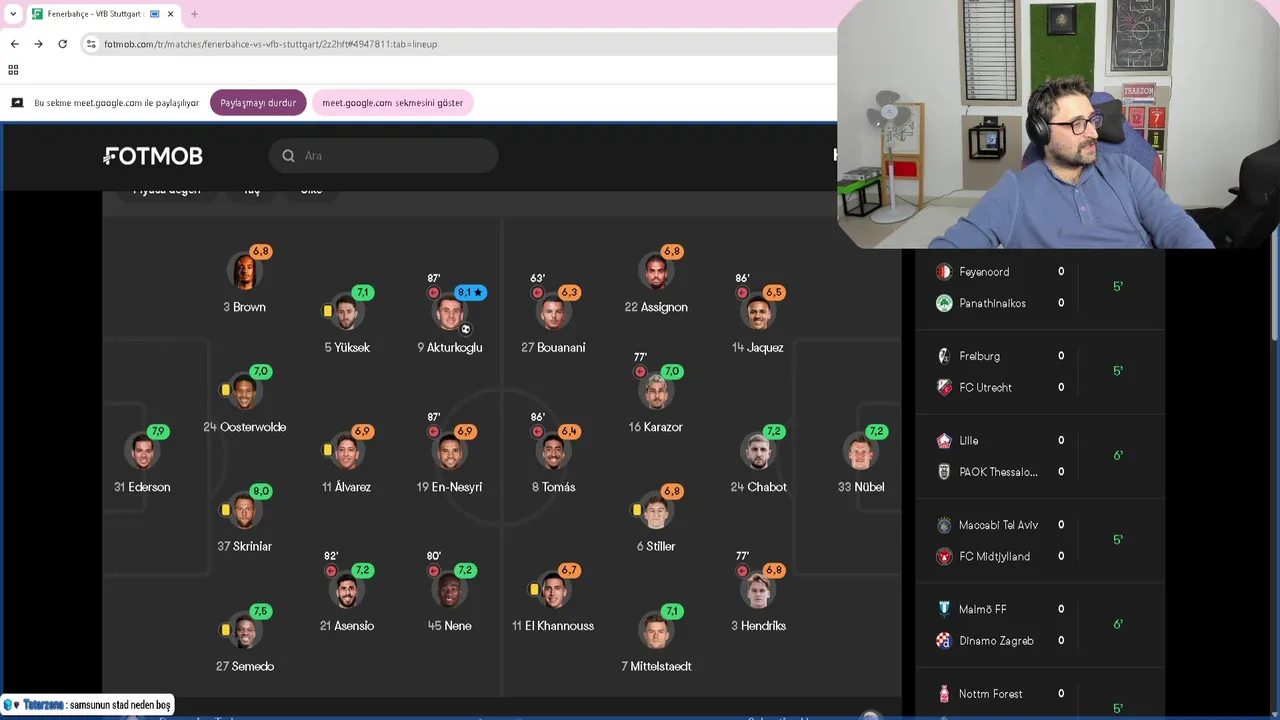Image resolution: width=1280 pixels, height=720 pixels.
Task: Click Akturkoglu's 8.1 star rating badge
Action: (471, 292)
